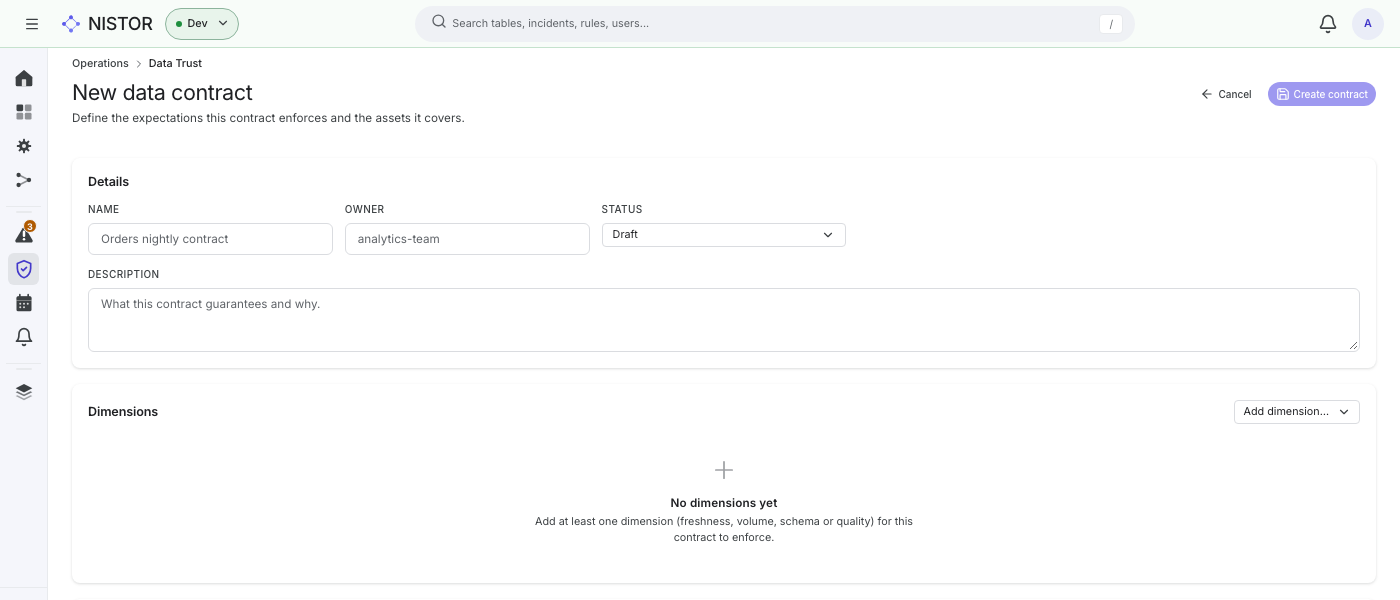This screenshot has width=1400, height=600.
Task: Click the Dimensions section heading
Action: (x=123, y=412)
